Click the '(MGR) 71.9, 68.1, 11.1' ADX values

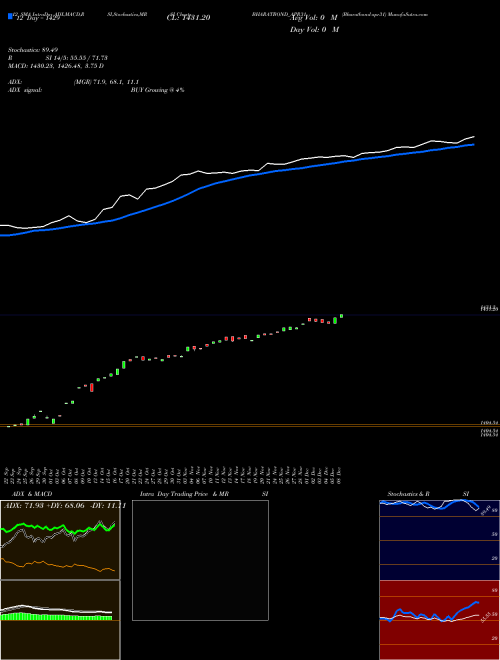106,82
